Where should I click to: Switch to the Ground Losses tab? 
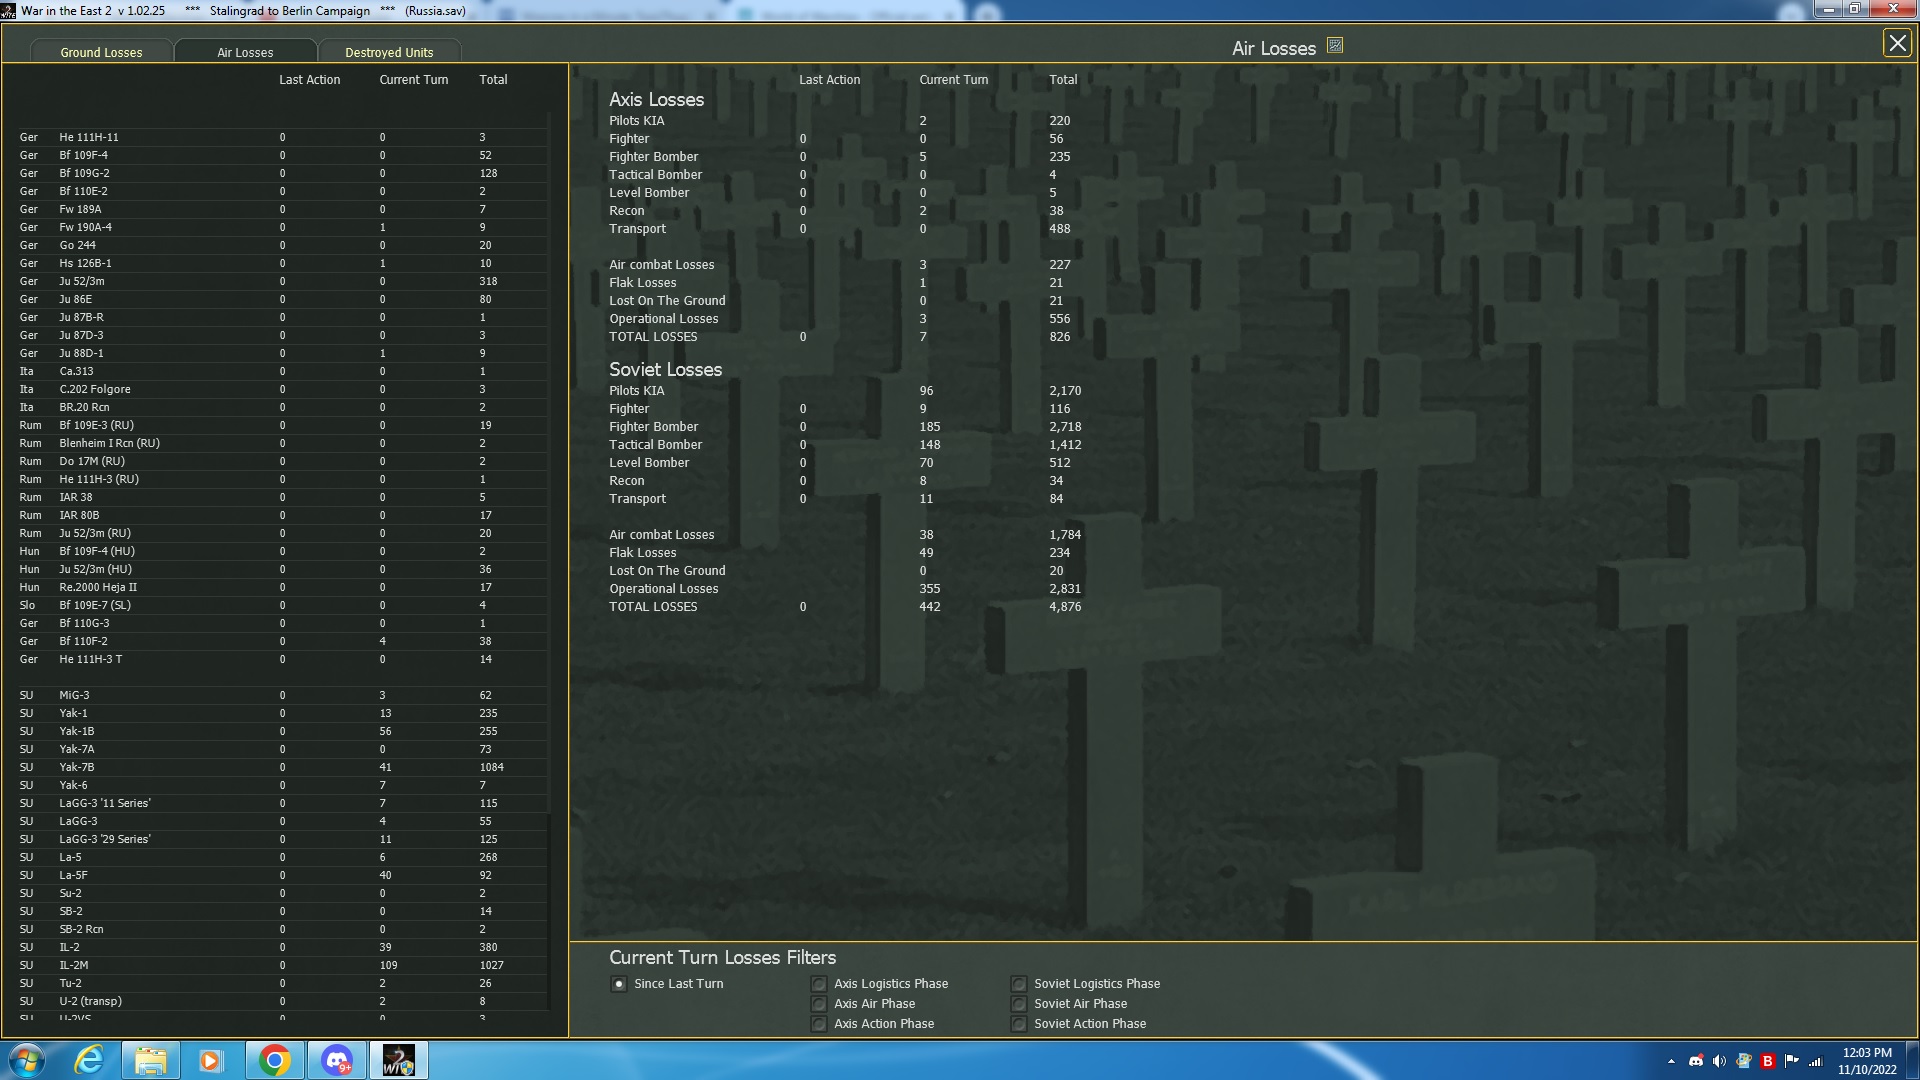tap(101, 52)
